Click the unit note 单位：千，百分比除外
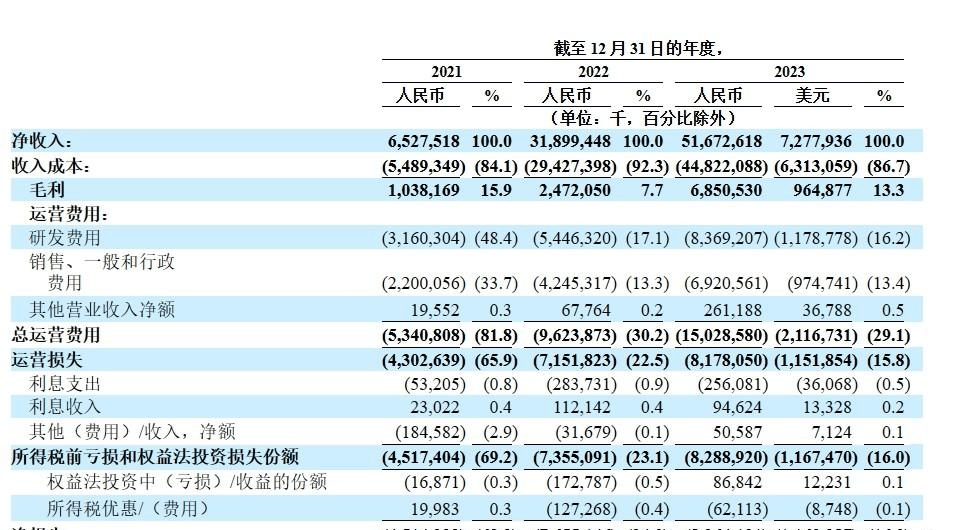The image size is (957, 530). click(643, 117)
